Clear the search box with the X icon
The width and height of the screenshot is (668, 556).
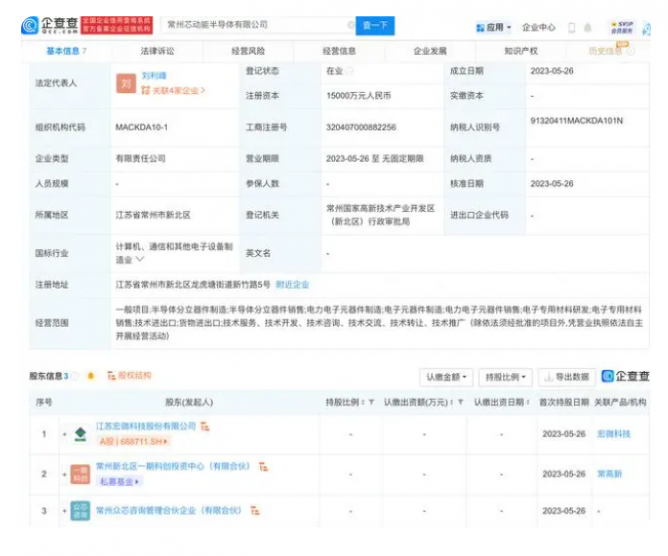pos(350,25)
